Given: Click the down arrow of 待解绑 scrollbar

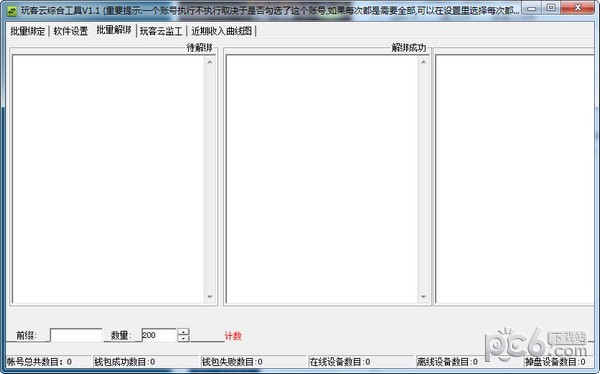Looking at the screenshot, I should (x=210, y=297).
